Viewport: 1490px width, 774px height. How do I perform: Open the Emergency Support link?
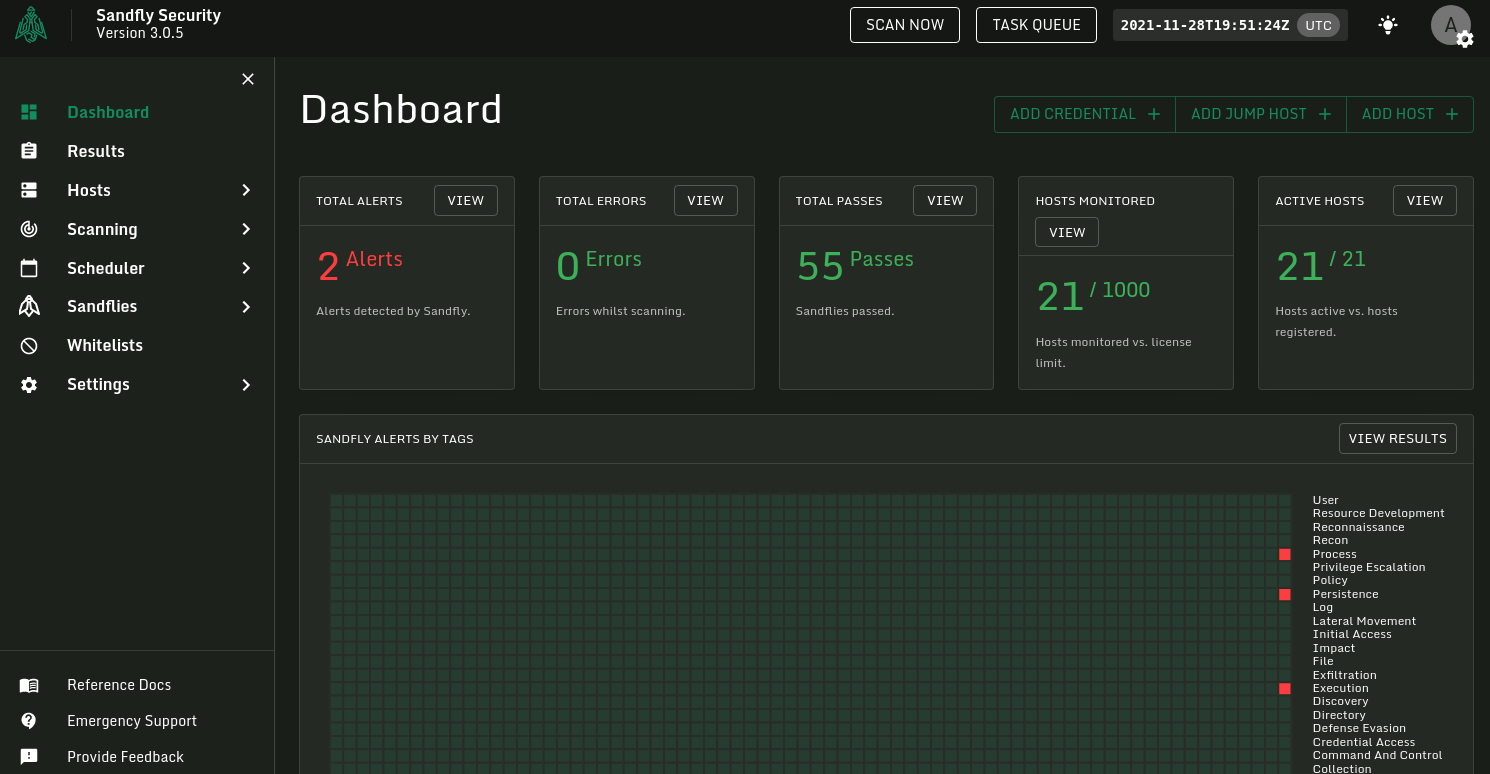[132, 721]
